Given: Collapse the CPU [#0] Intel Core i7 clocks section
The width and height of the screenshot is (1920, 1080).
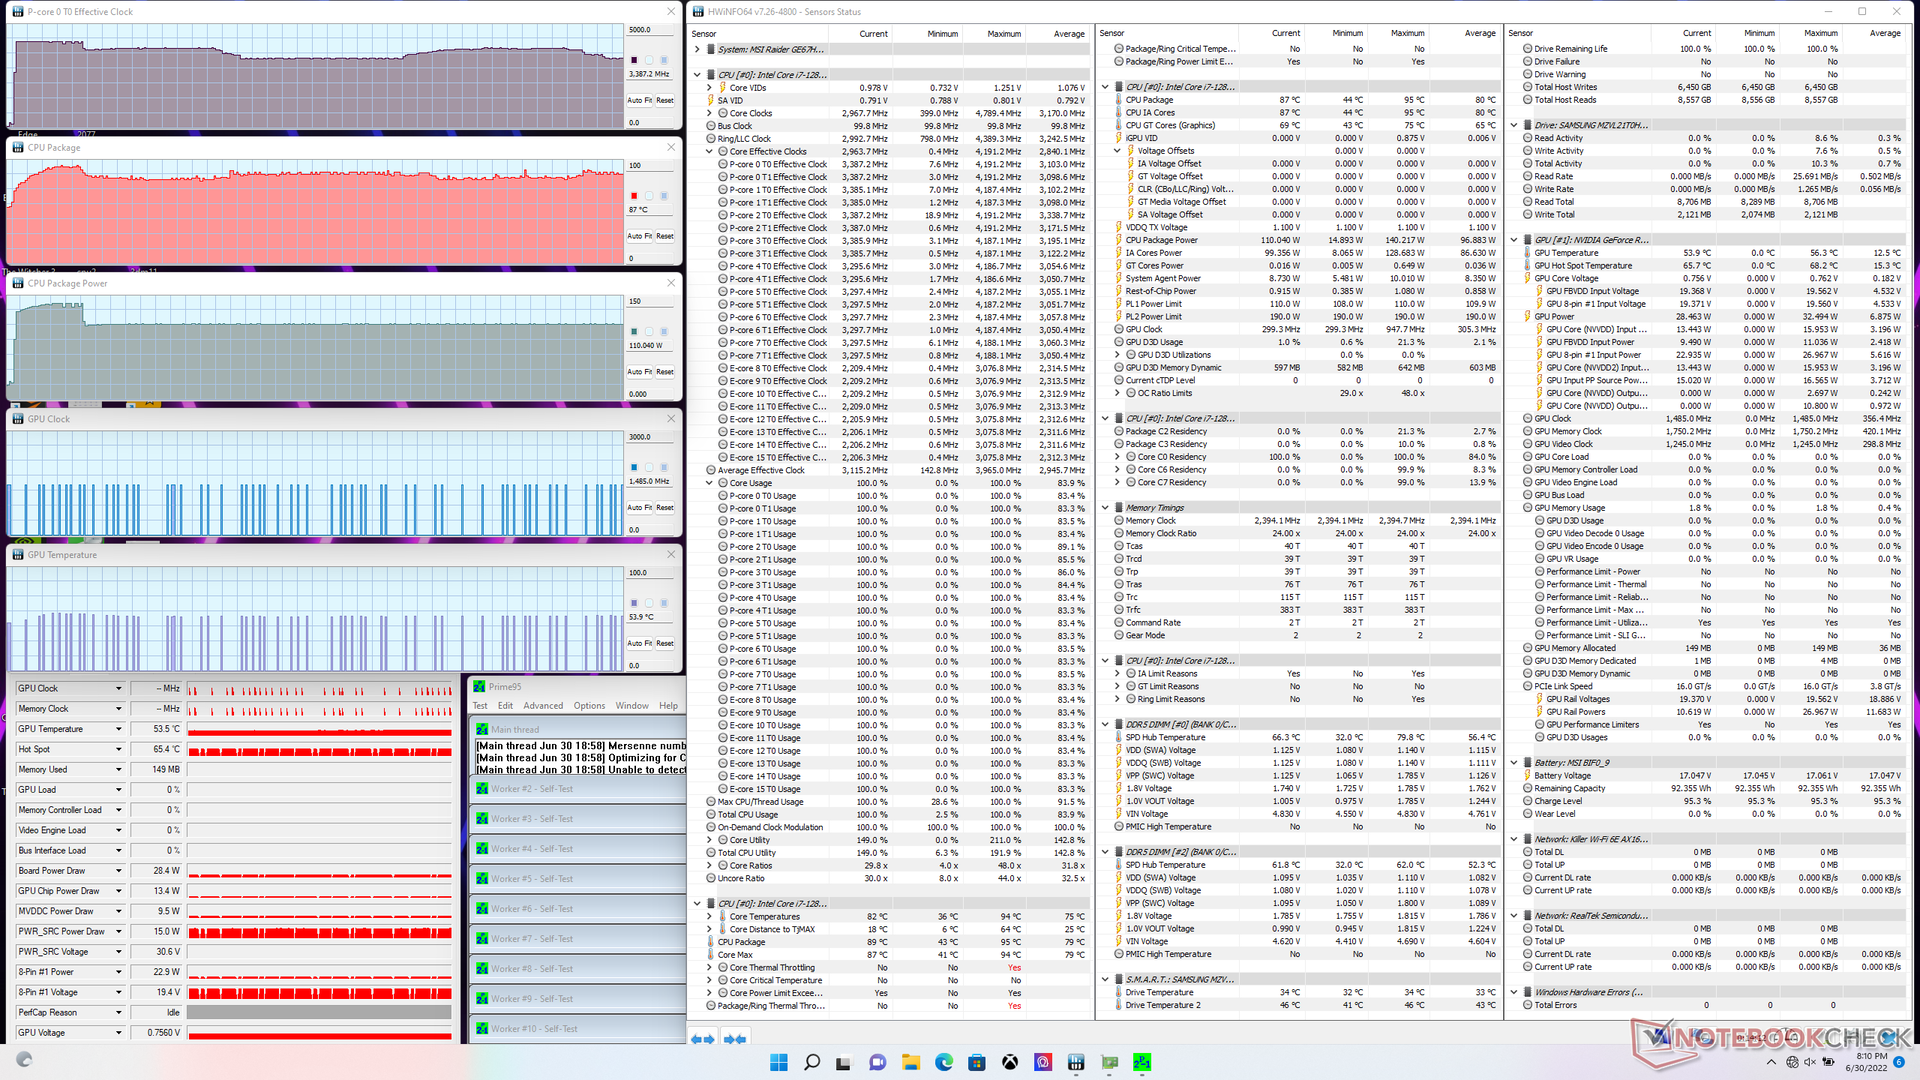Looking at the screenshot, I should pos(697,75).
